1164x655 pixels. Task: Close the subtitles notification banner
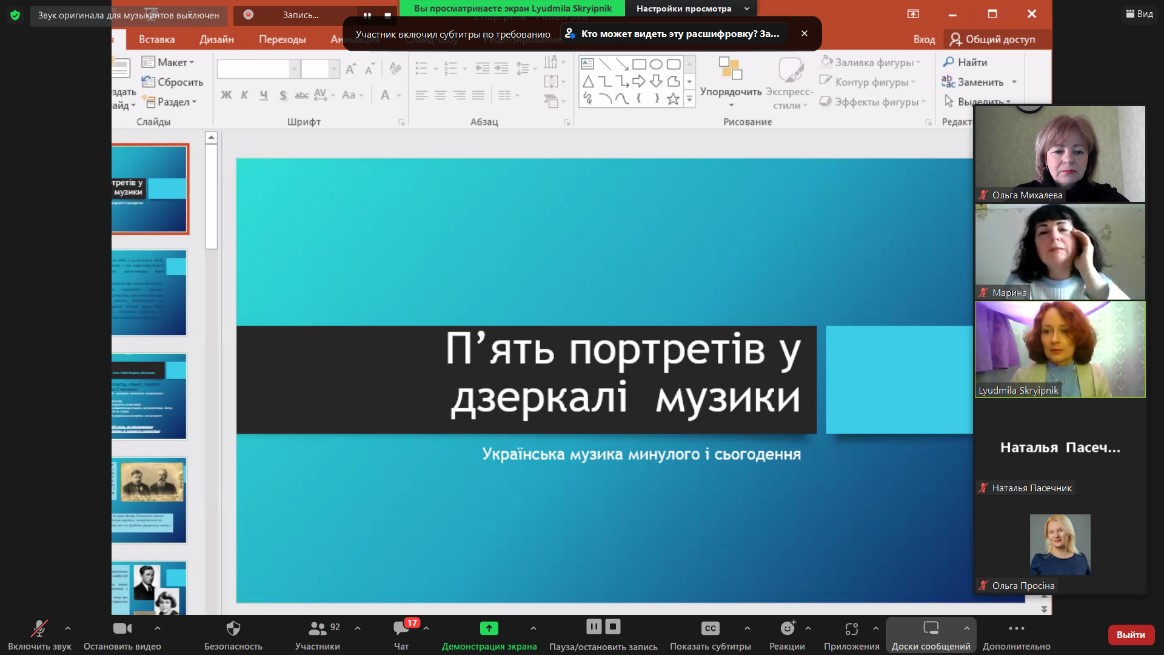click(x=804, y=33)
